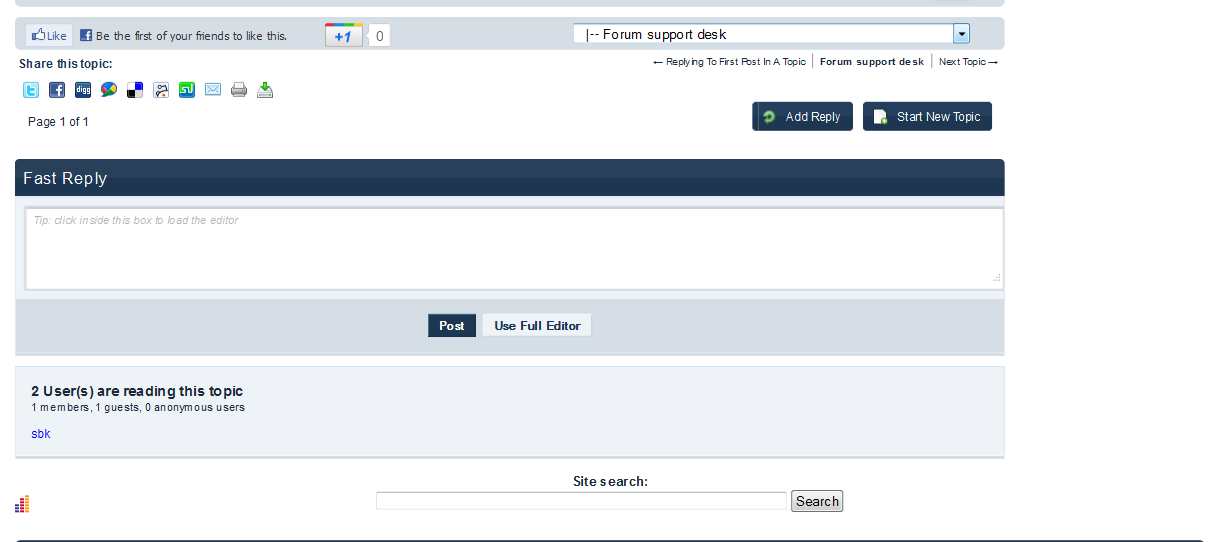Open Replying To First Post previous topic
Image resolution: width=1220 pixels, height=542 pixels.
pos(729,62)
